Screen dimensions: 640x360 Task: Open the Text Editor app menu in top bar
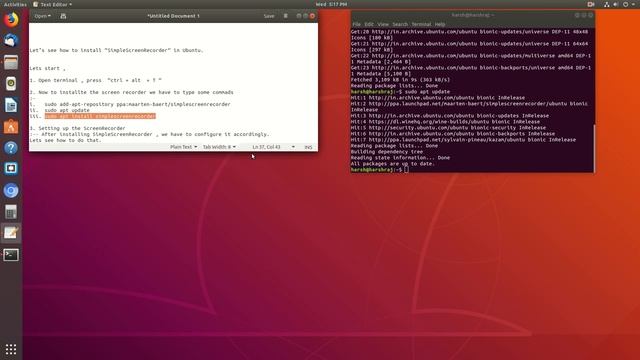52,4
